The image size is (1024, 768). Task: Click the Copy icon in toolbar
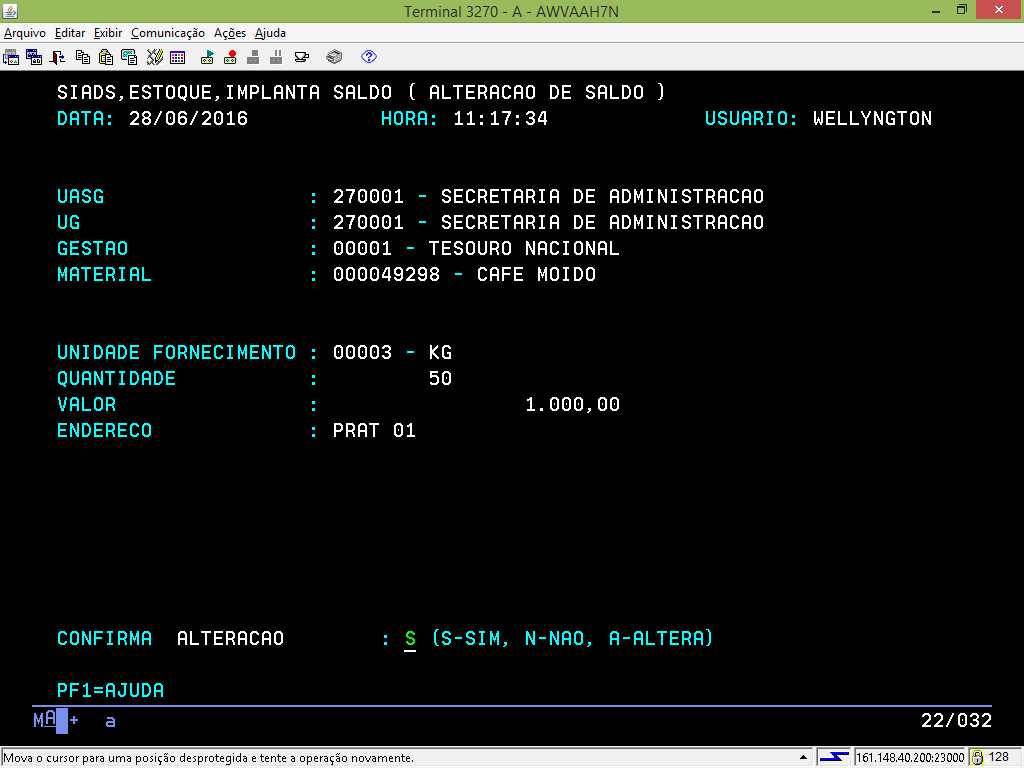coord(83,57)
